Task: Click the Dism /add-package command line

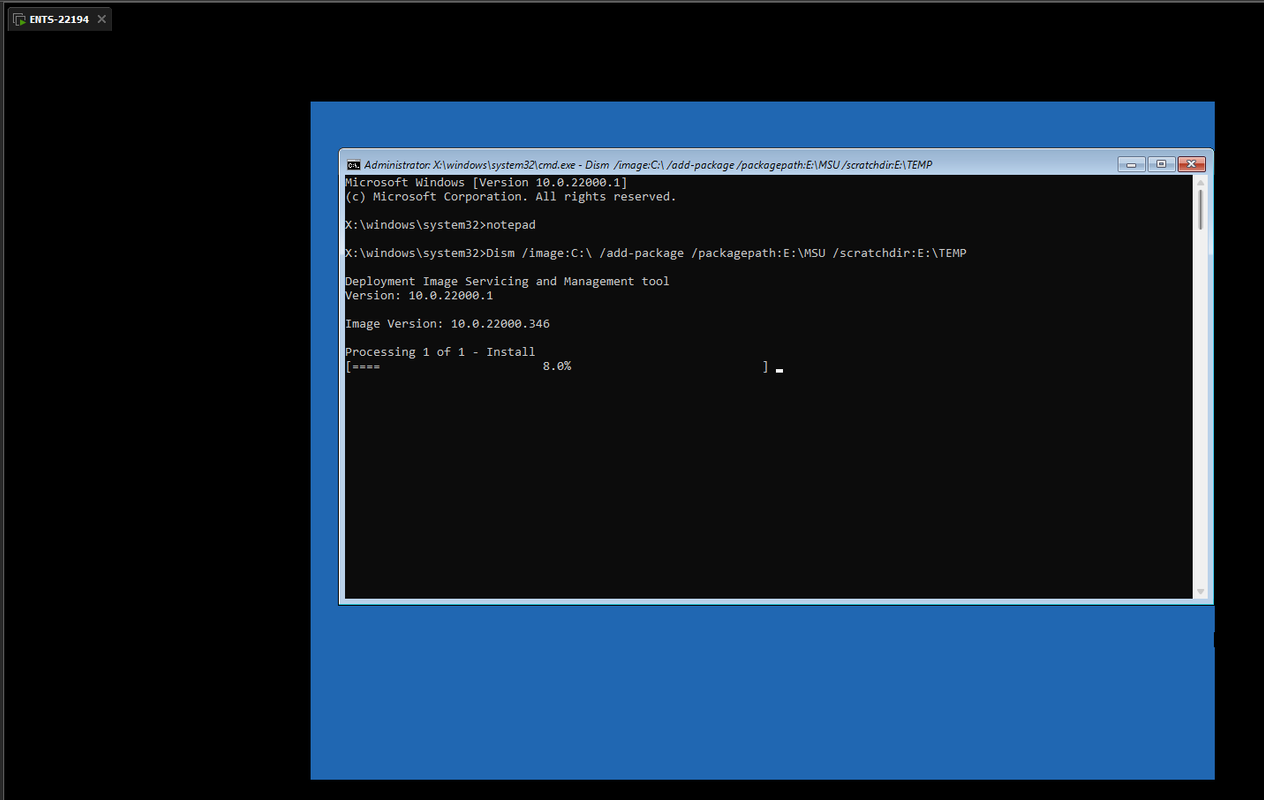Action: point(656,253)
